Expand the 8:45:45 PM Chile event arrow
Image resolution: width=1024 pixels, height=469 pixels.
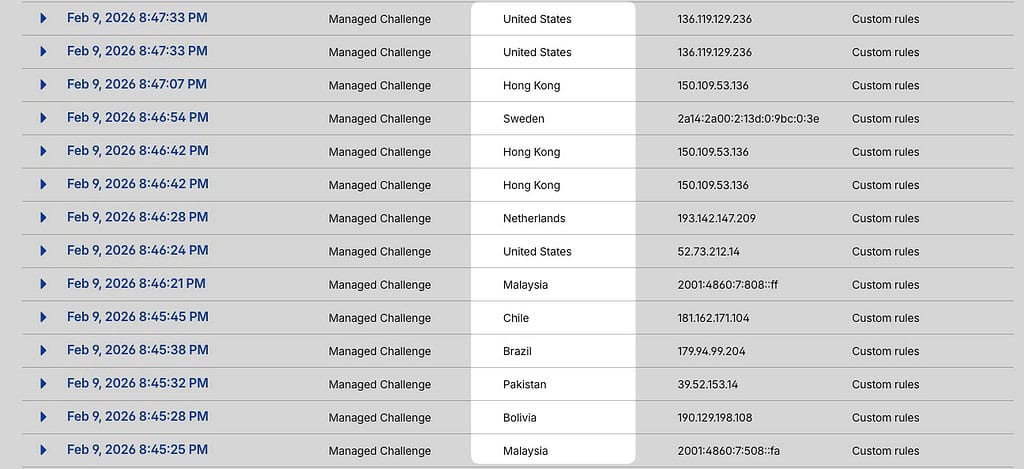(43, 317)
